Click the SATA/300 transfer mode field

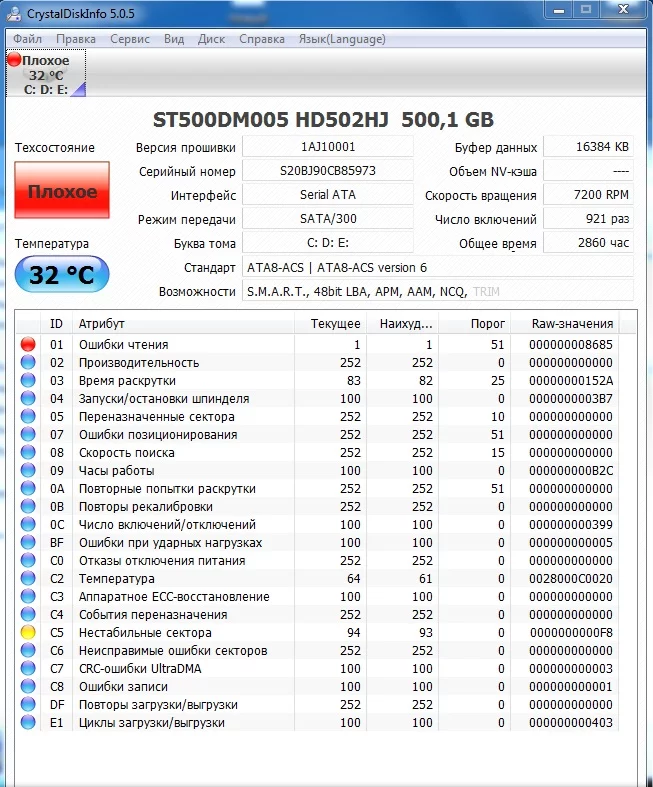(328, 219)
